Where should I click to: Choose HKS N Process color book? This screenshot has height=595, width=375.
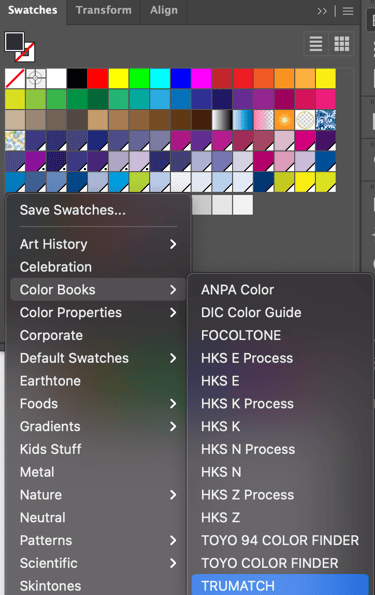pos(280,449)
